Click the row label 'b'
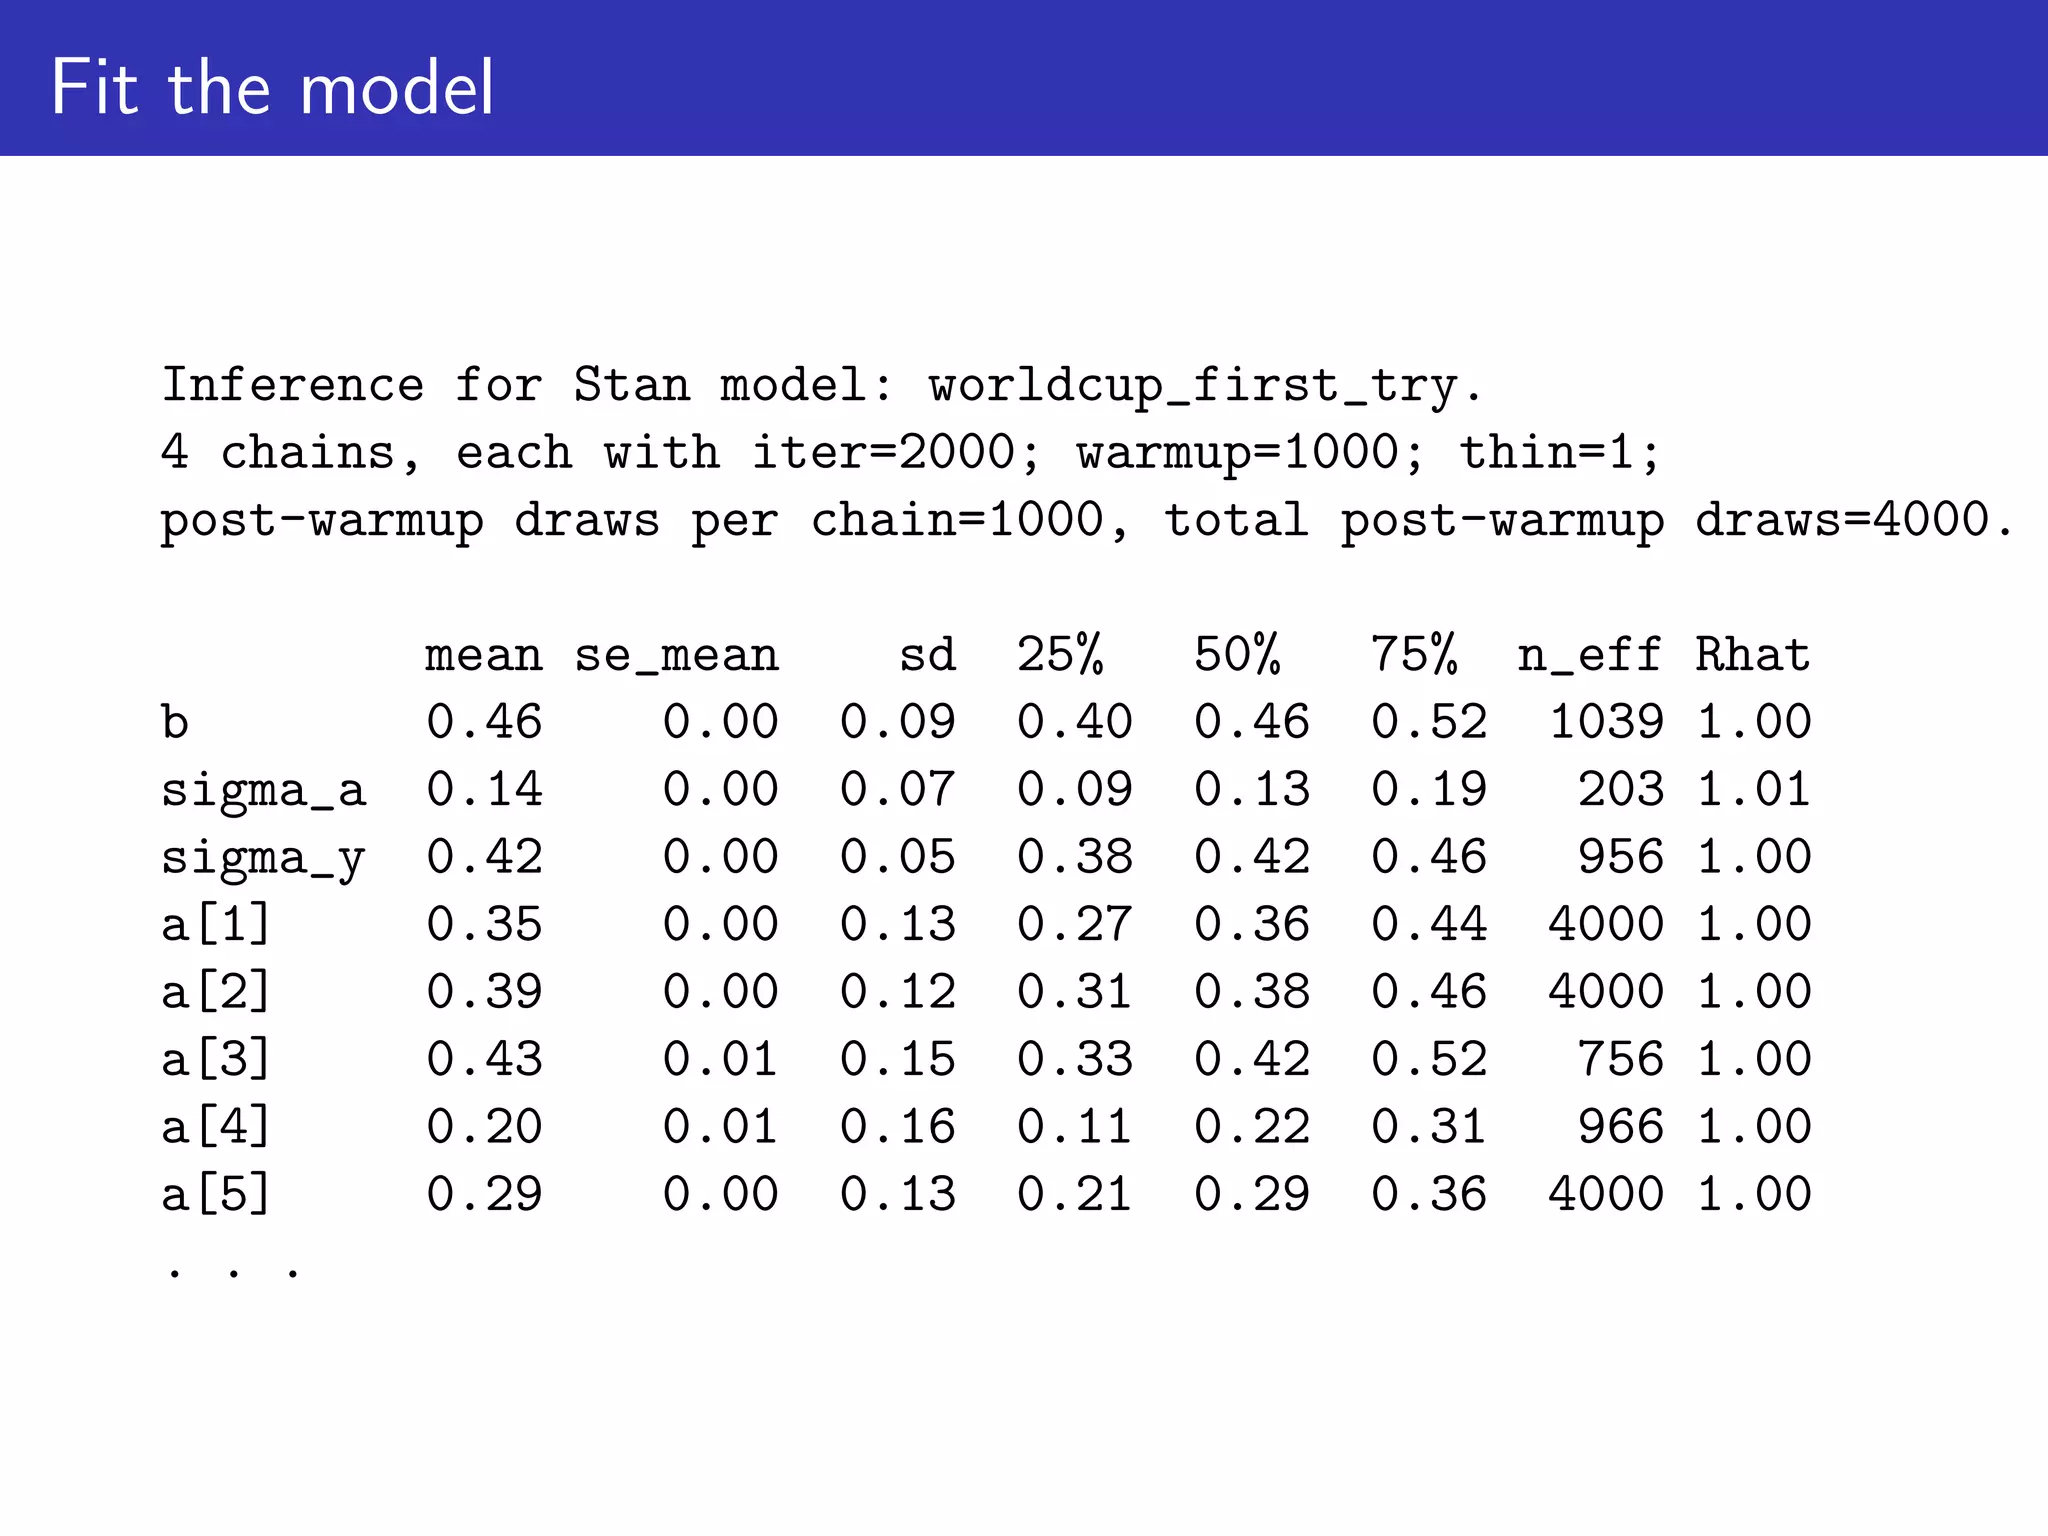 [x=175, y=722]
